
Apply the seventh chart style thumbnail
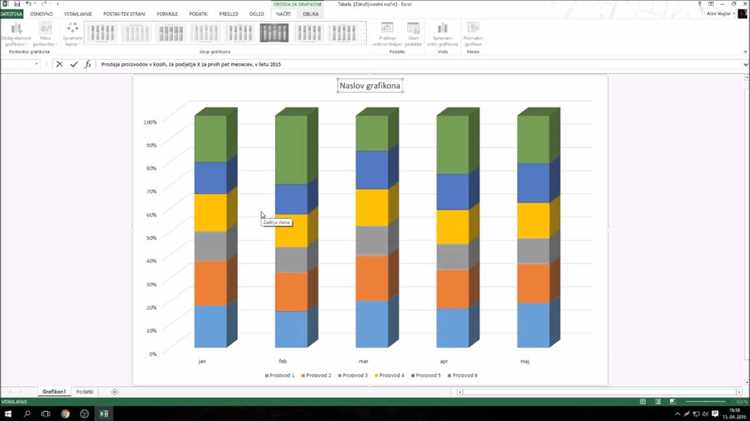pos(309,33)
